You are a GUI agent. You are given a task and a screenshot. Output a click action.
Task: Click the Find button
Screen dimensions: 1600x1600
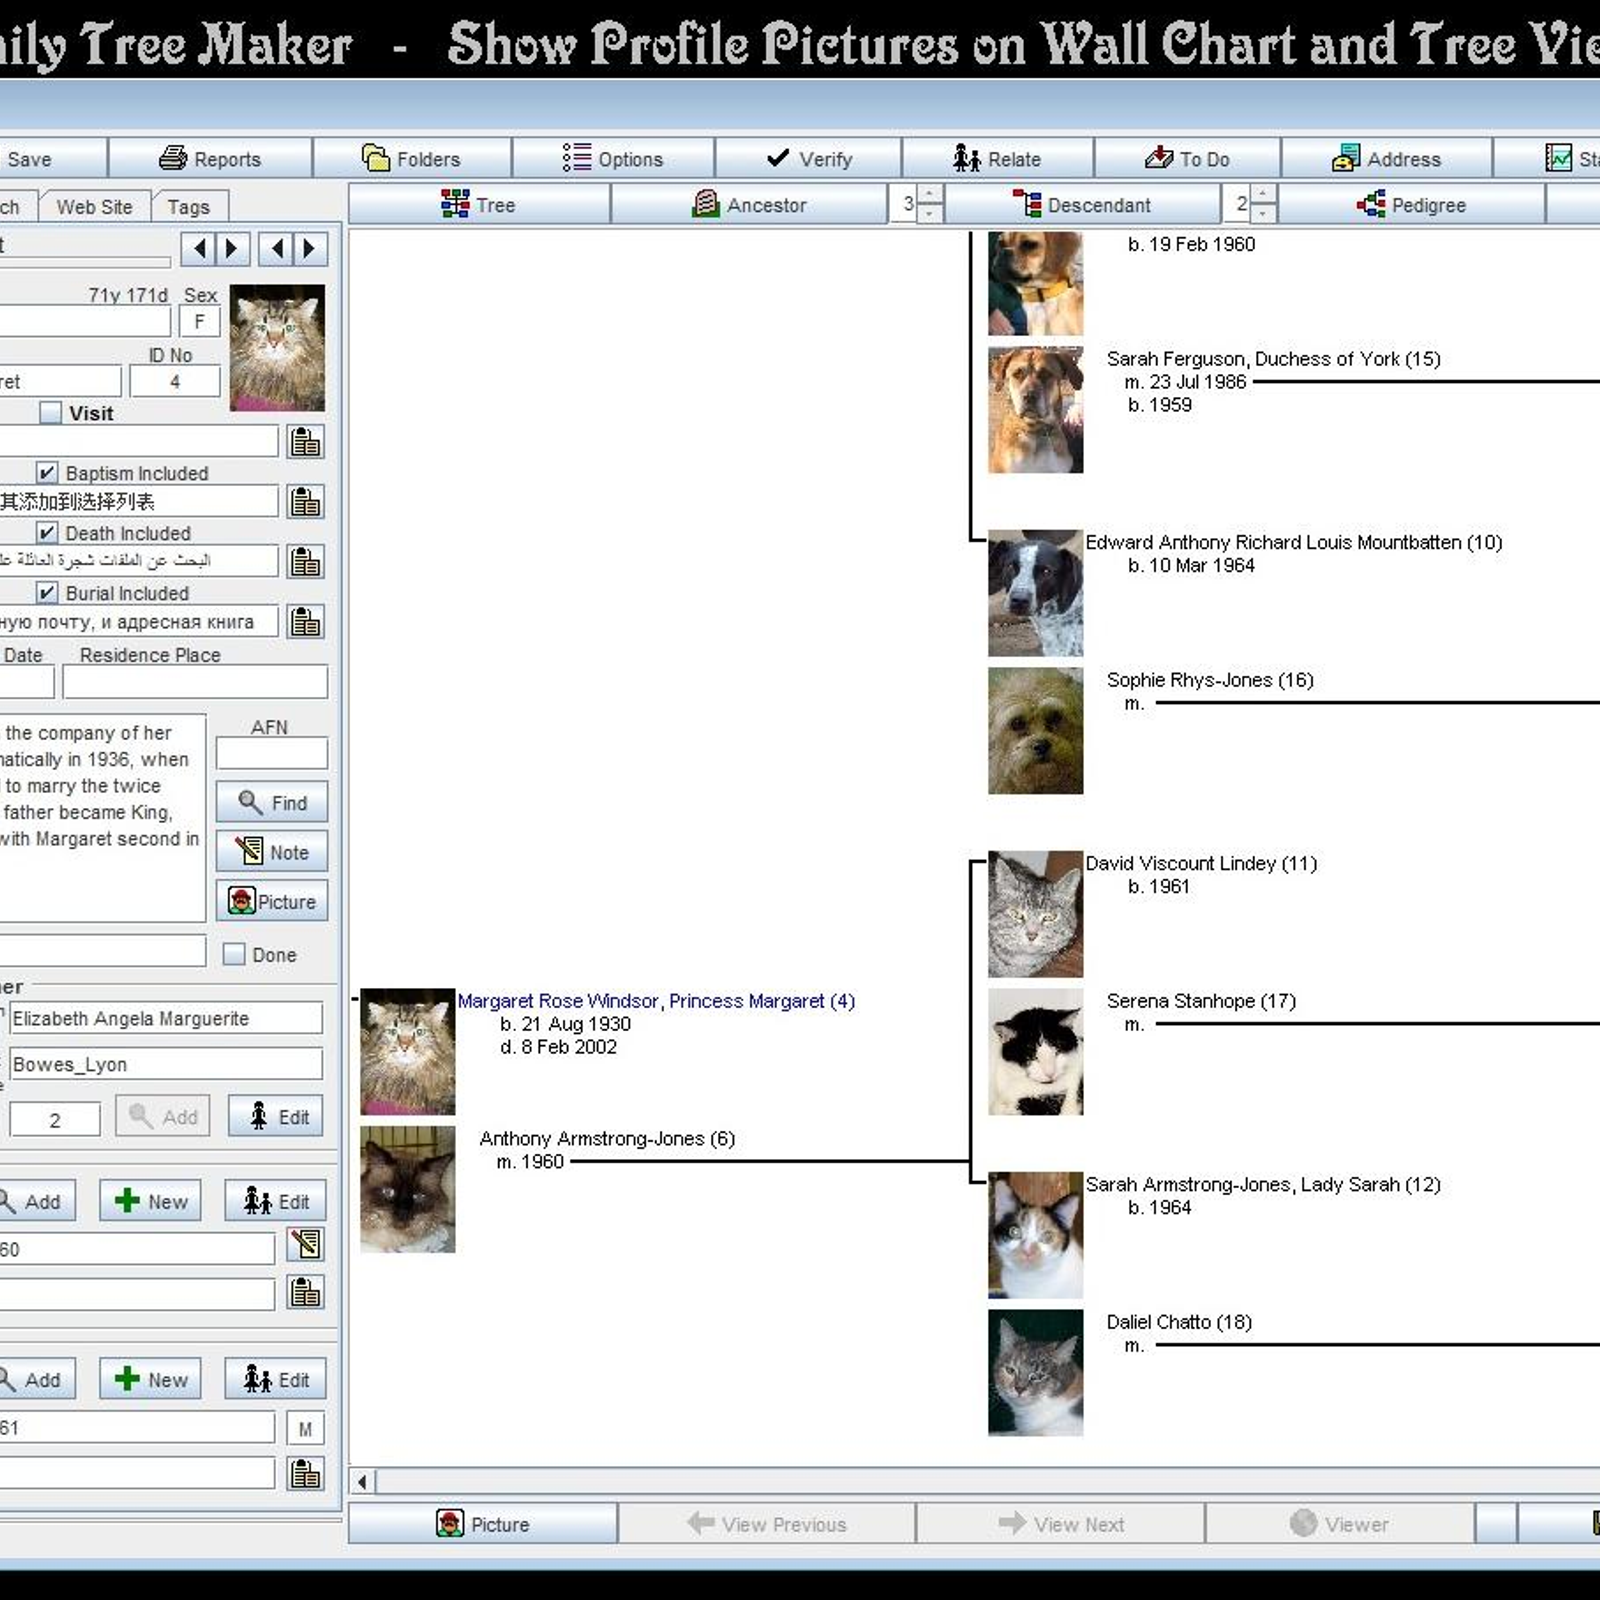click(x=272, y=802)
